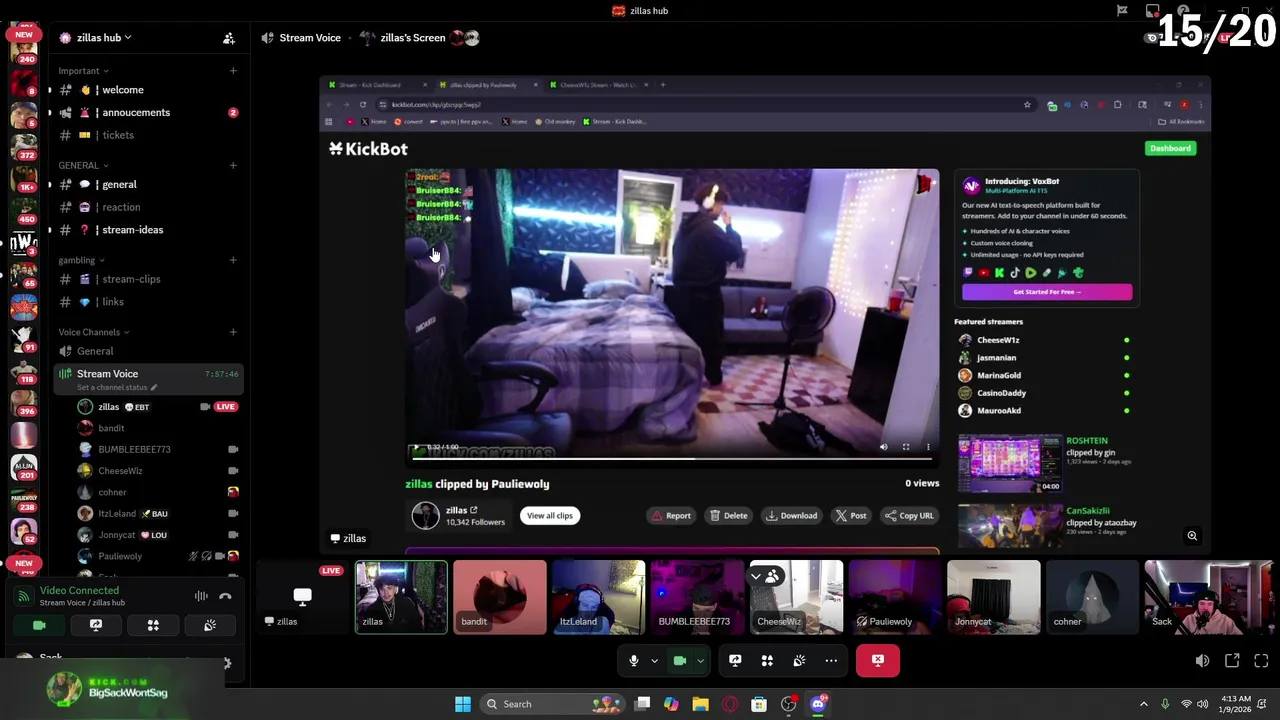Toggle noise suppression waveform icon
The width and height of the screenshot is (1280, 720).
[201, 596]
